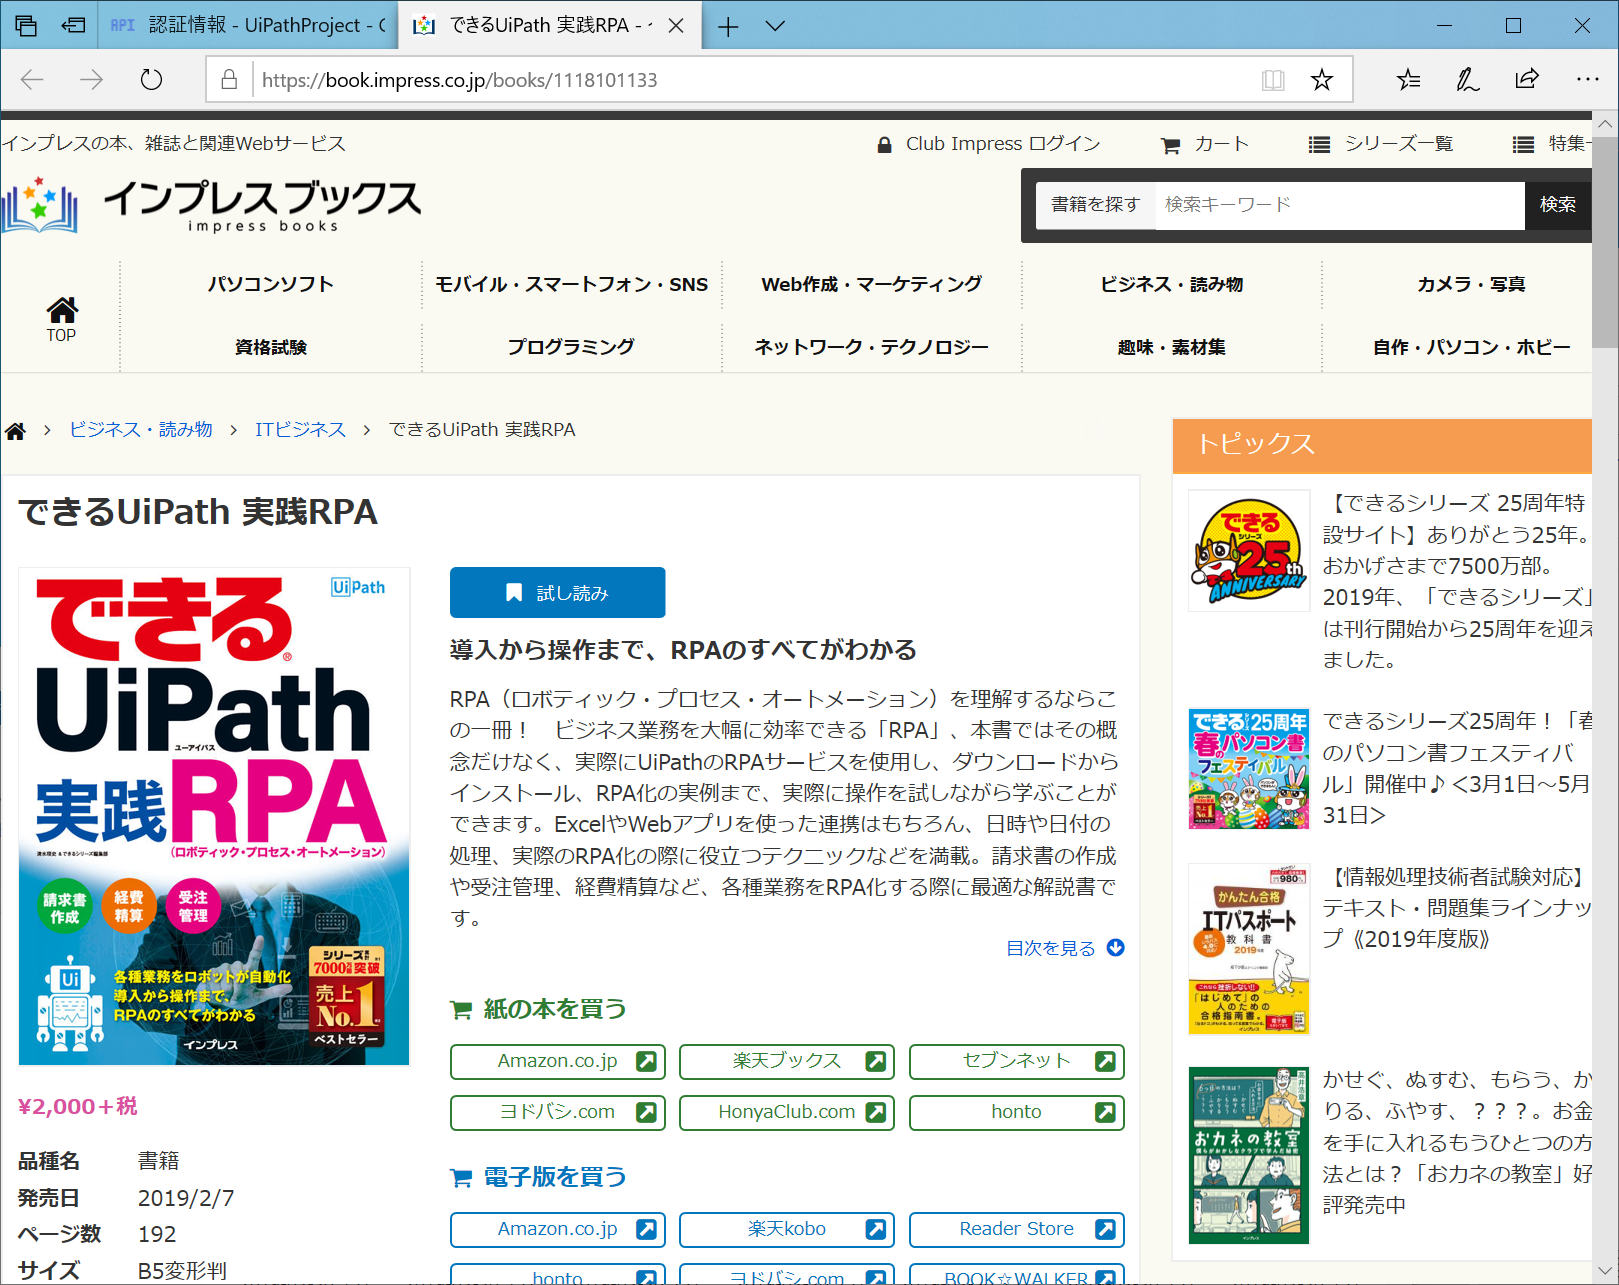Click the Add notes pen icon

[x=1466, y=79]
